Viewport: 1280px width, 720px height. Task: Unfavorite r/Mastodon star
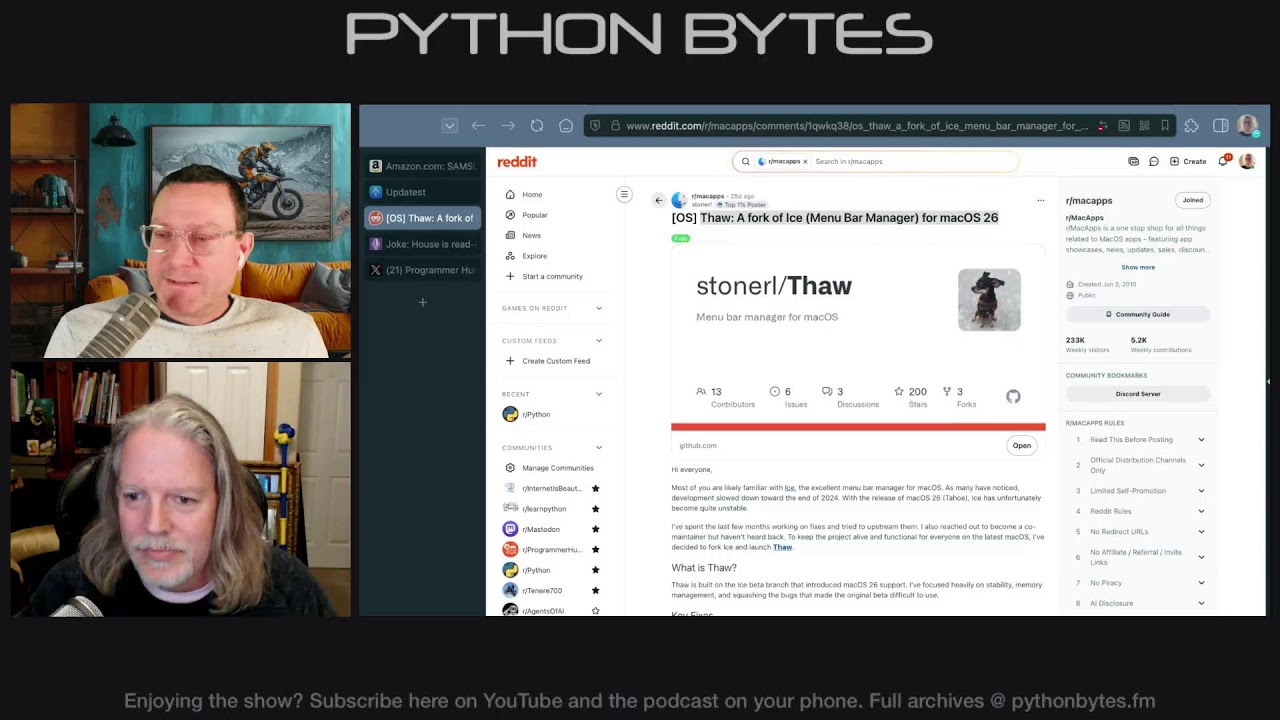(x=596, y=529)
